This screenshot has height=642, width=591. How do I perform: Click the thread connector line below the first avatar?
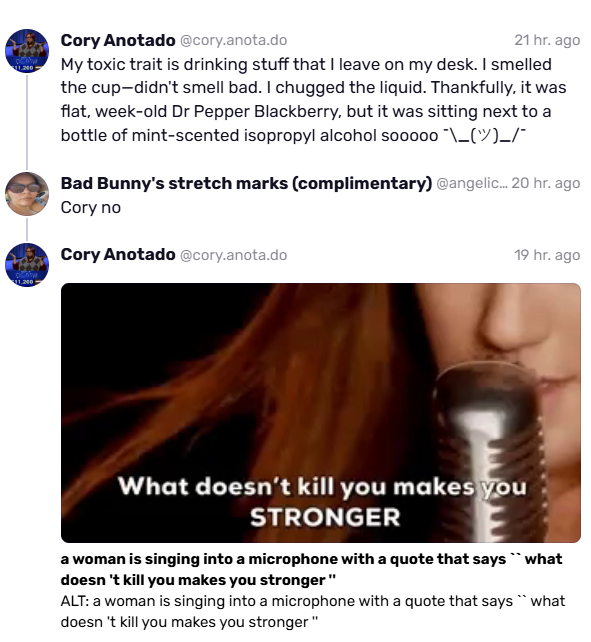pyautogui.click(x=27, y=122)
